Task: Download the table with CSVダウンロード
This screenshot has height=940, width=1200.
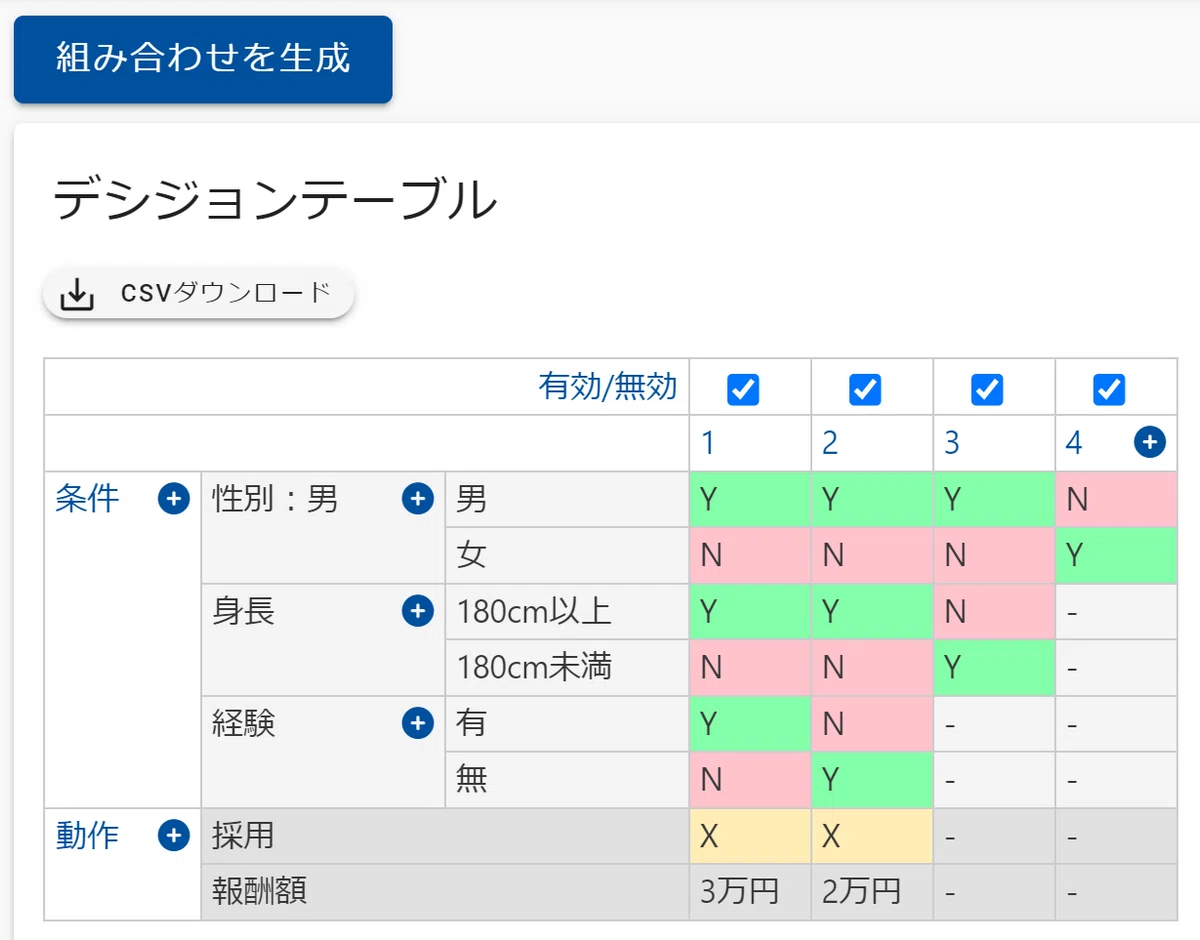Action: tap(198, 294)
